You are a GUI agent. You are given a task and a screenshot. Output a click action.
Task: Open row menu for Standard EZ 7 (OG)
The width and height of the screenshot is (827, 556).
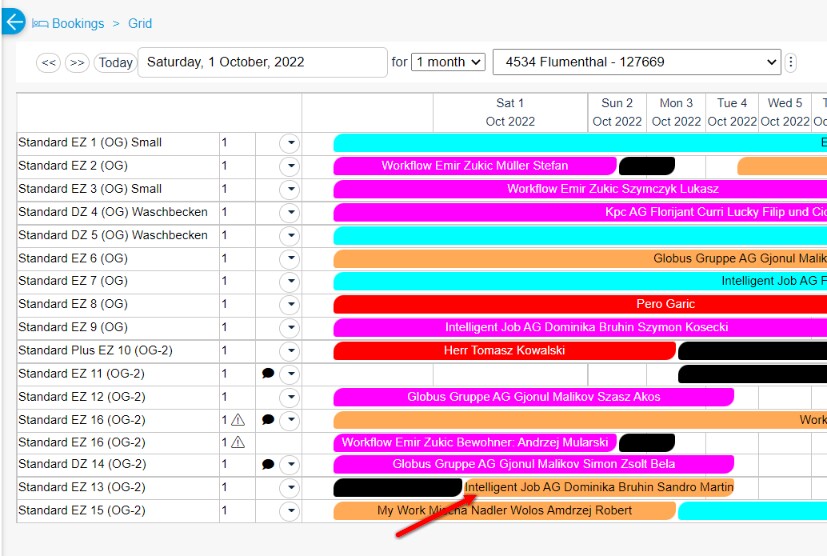pos(290,282)
